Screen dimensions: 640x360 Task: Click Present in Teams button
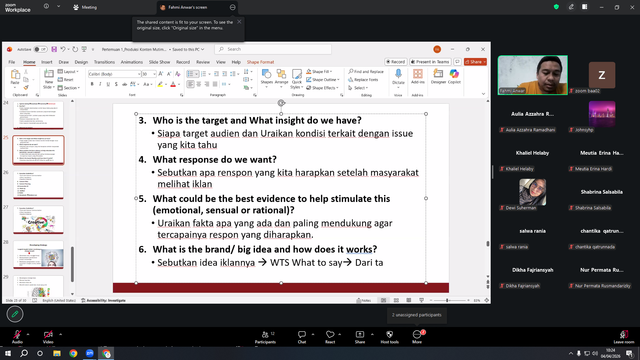point(430,62)
